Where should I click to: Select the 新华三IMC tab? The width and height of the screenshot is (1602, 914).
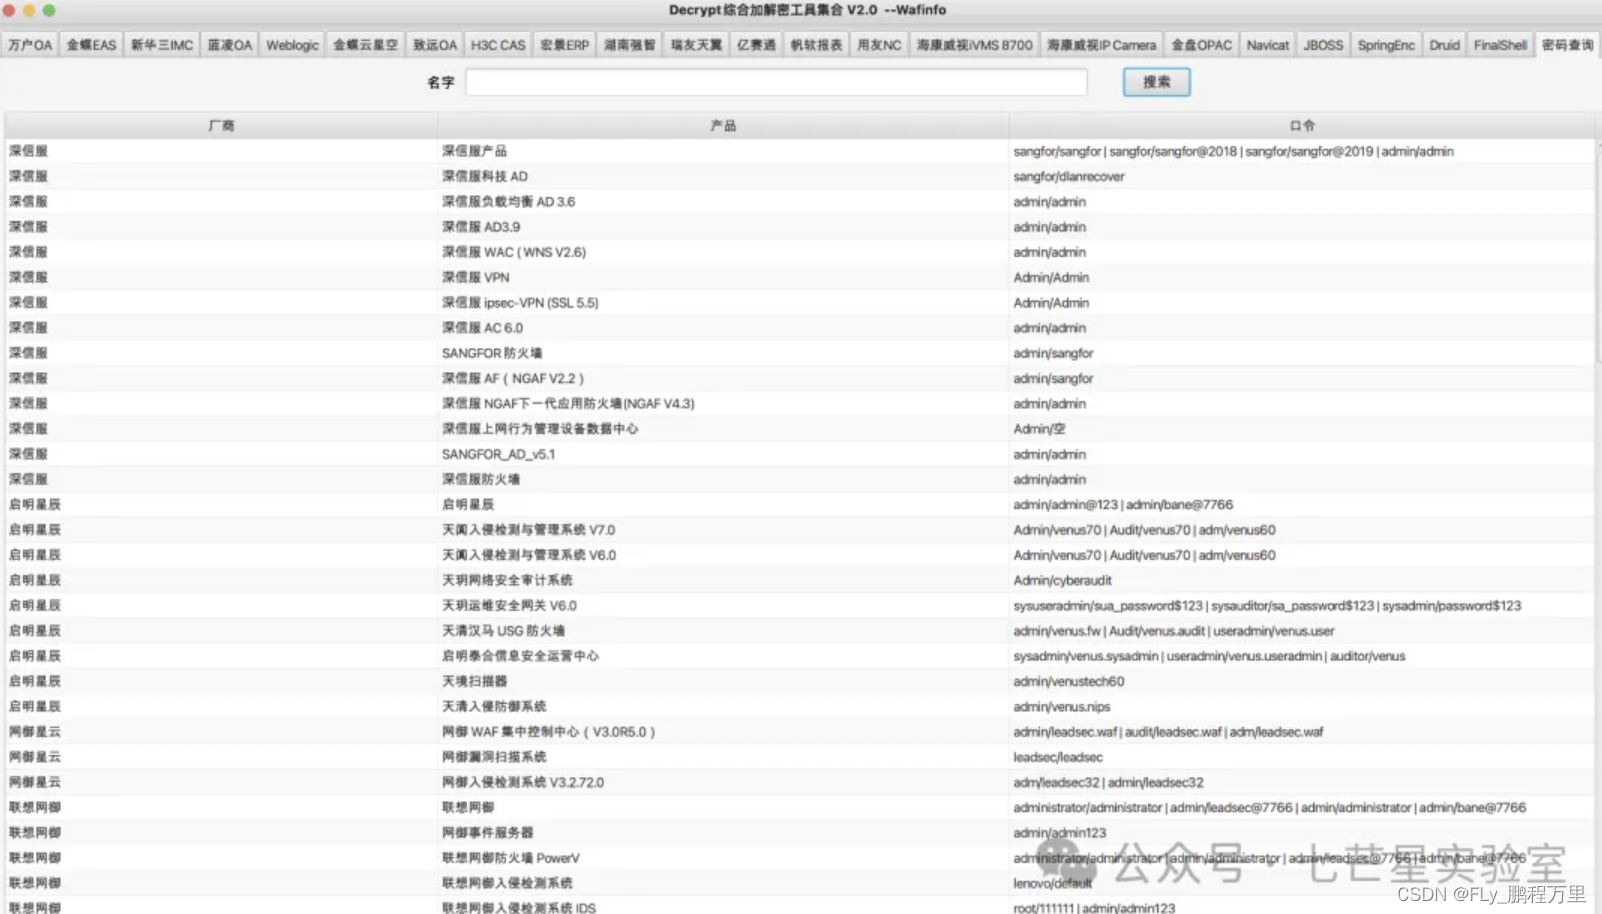162,45
